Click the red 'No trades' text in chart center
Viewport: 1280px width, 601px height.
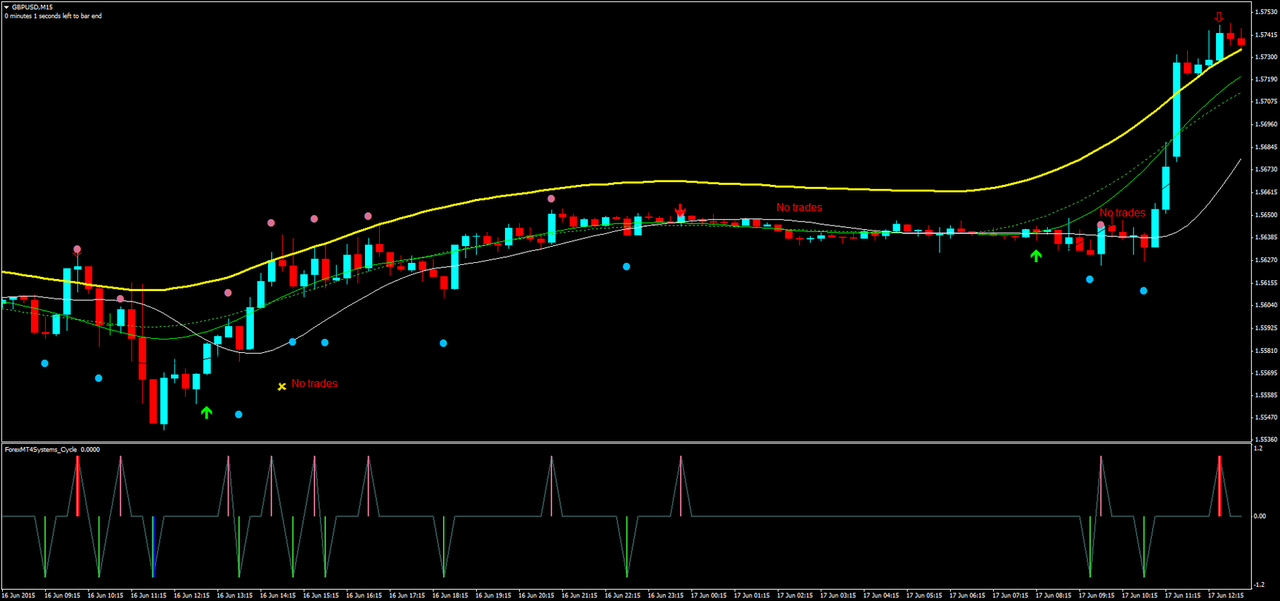tap(797, 207)
